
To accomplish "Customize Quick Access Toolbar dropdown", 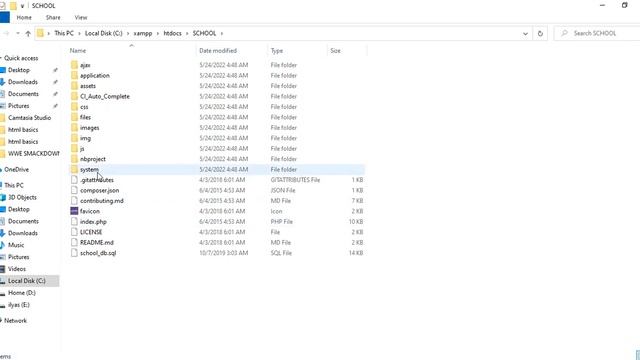I will point(22,6).
